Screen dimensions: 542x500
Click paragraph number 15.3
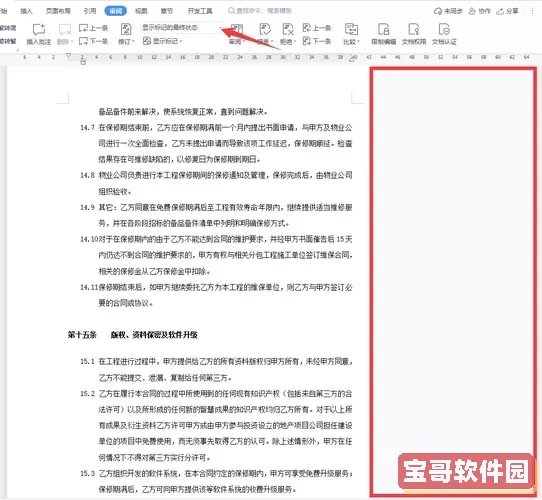(x=87, y=473)
